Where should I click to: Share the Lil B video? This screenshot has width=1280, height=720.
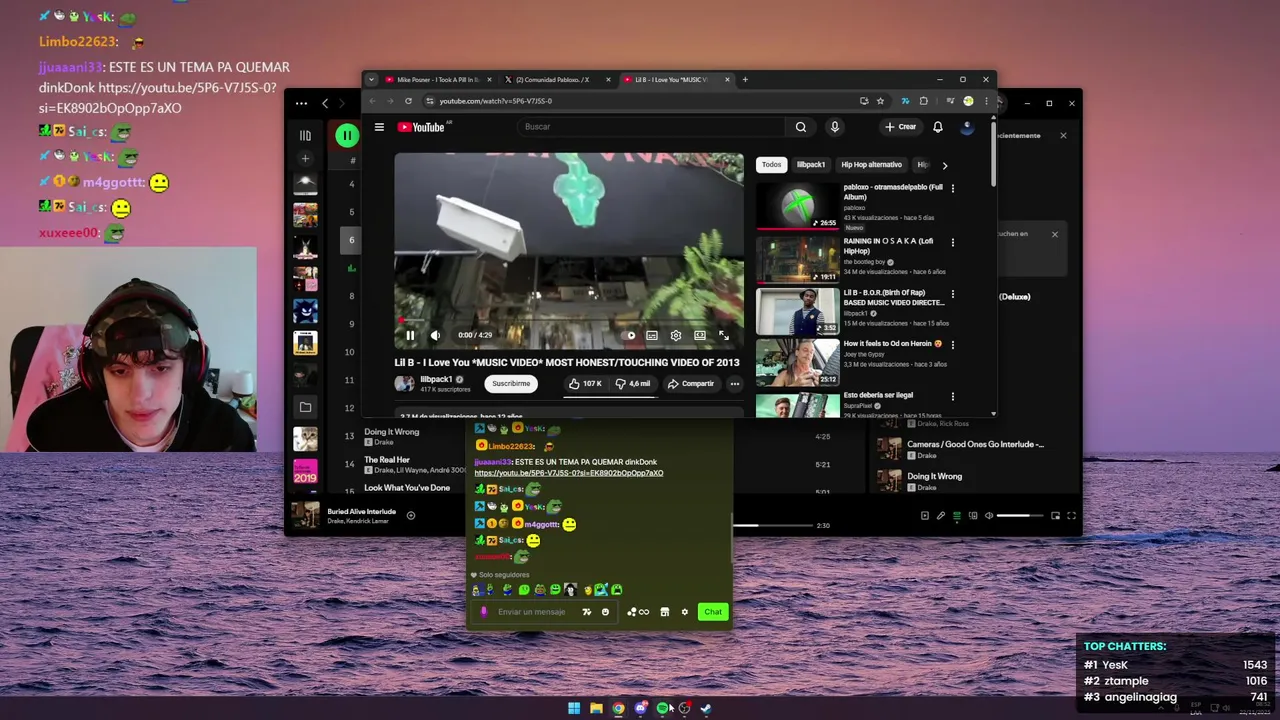691,383
